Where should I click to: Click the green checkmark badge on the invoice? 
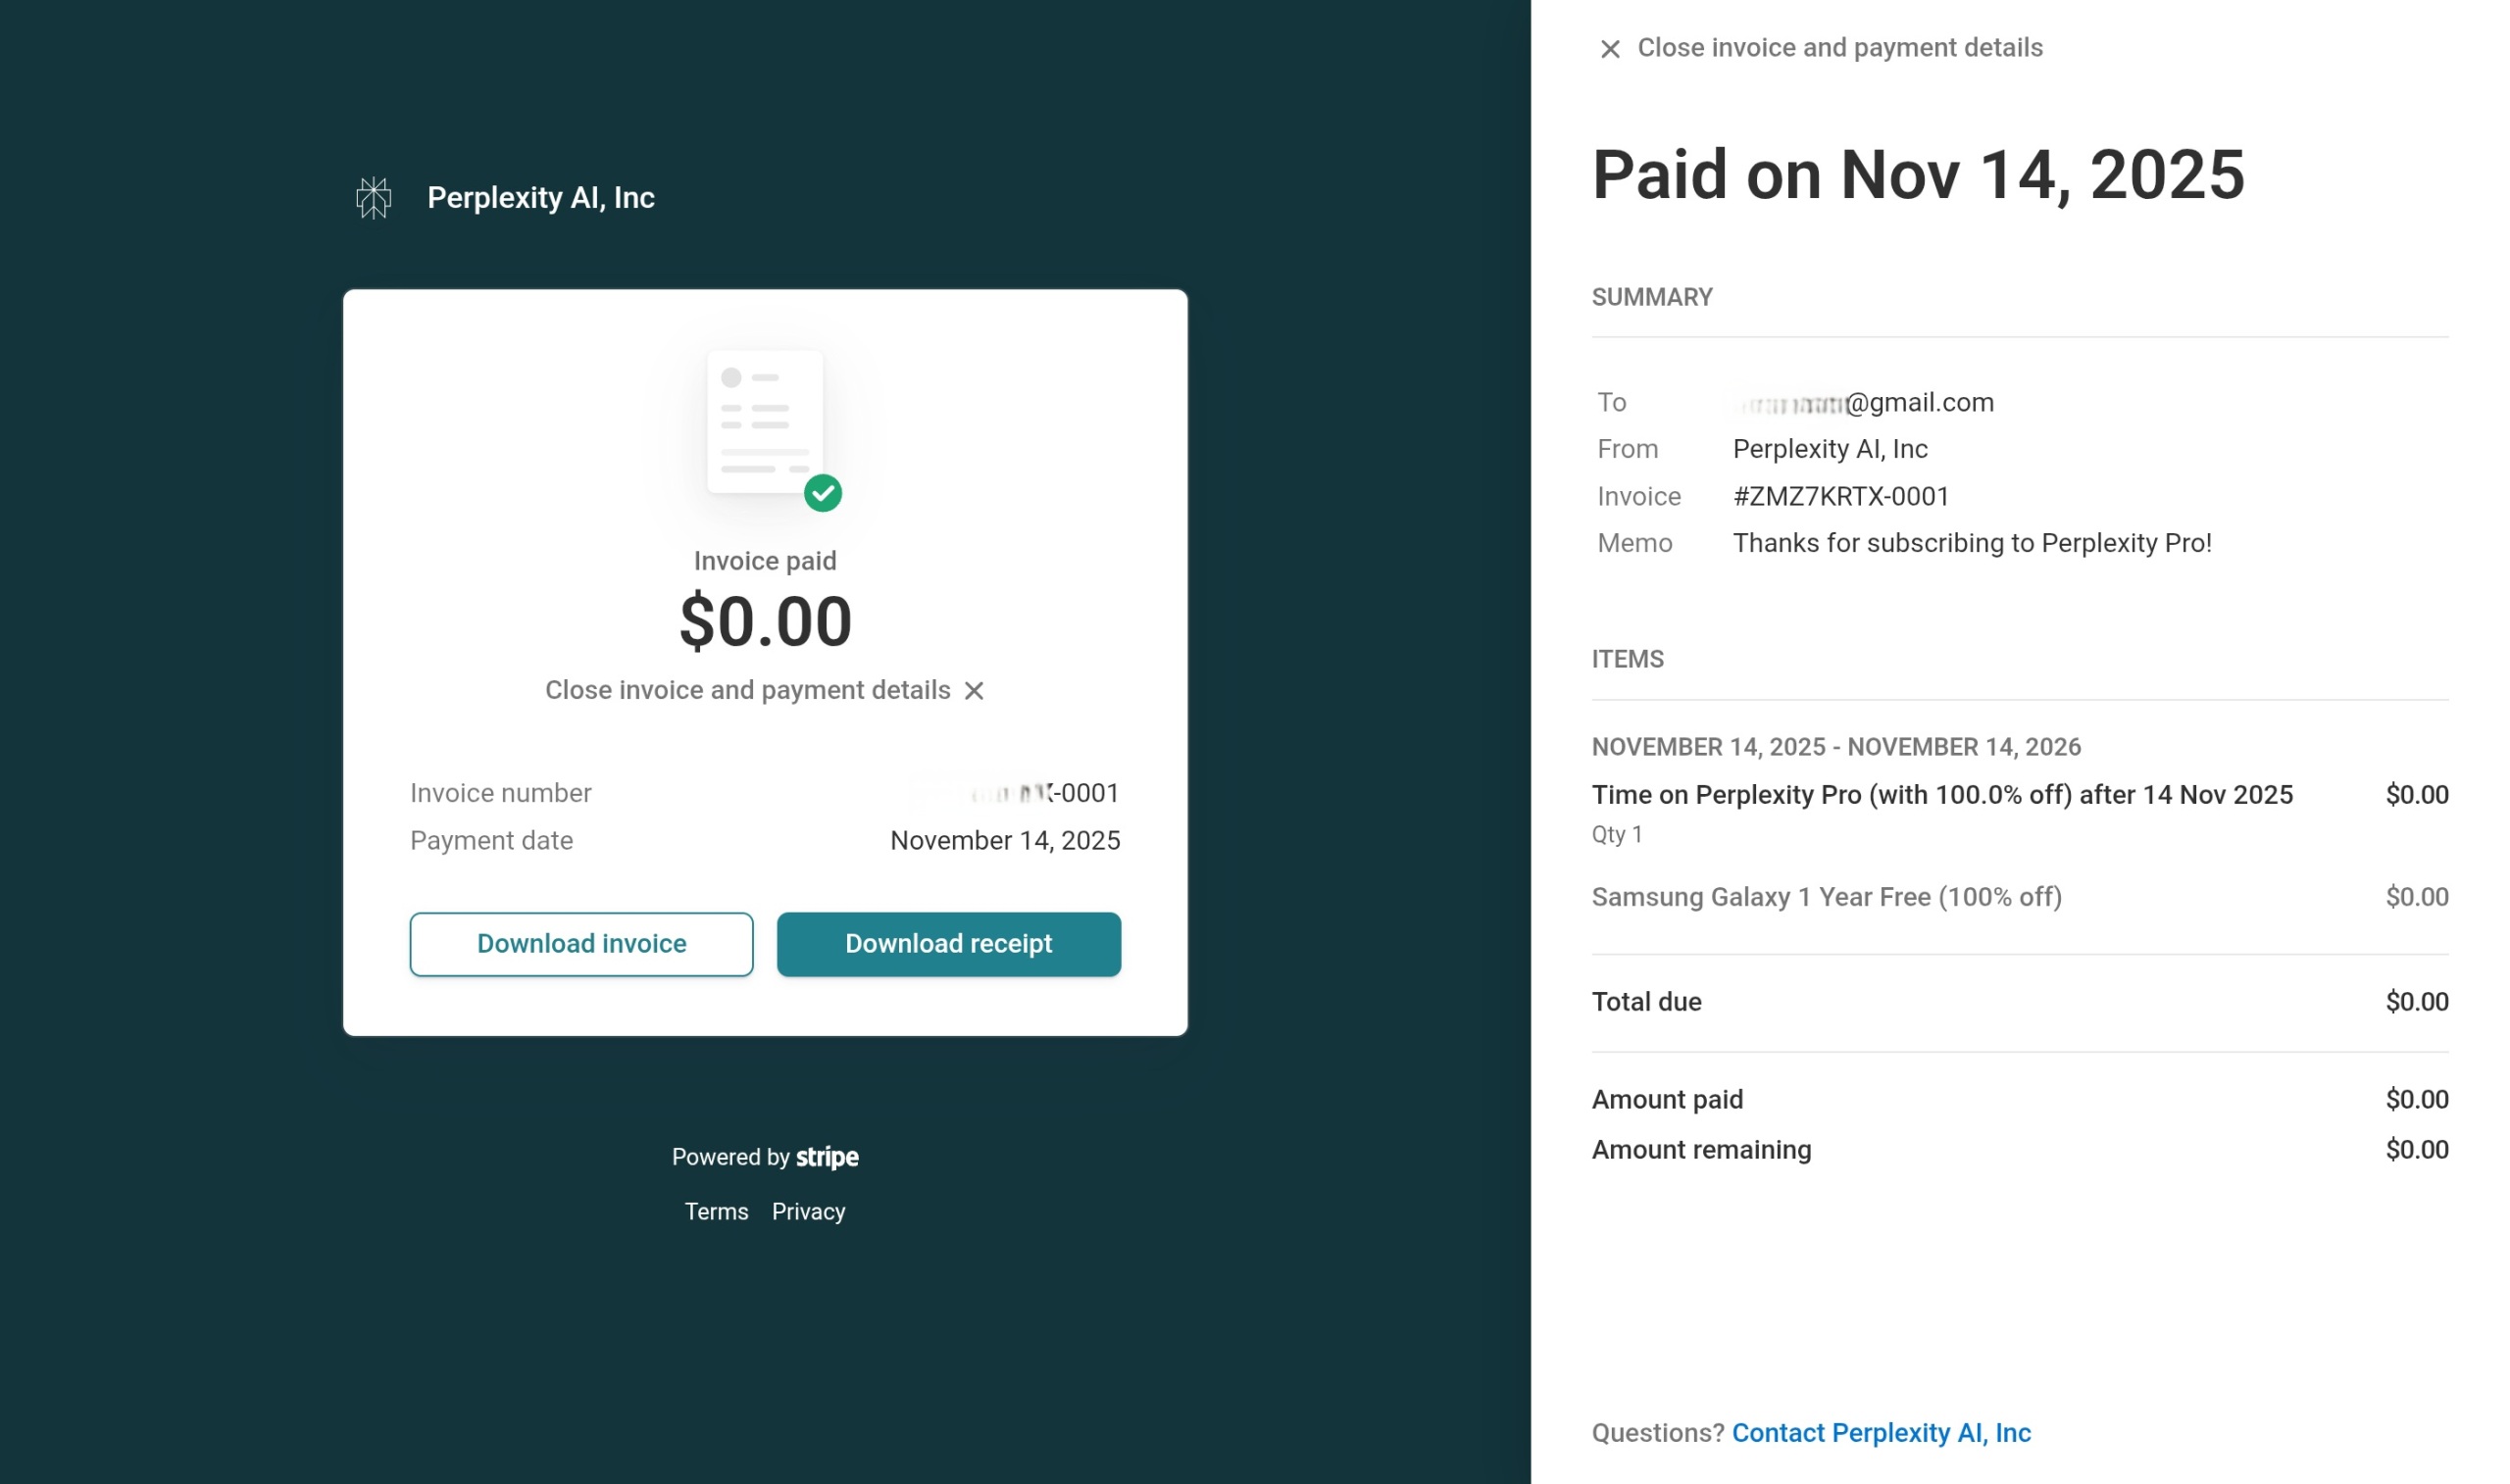pyautogui.click(x=823, y=493)
